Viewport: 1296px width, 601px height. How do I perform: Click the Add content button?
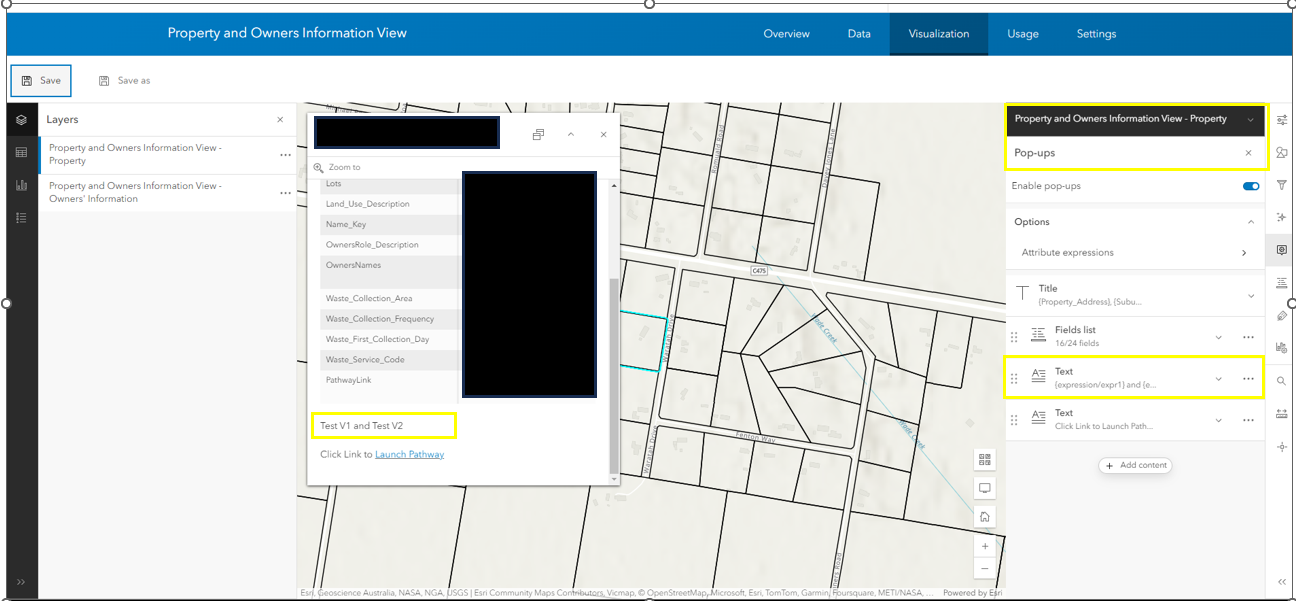point(1135,465)
